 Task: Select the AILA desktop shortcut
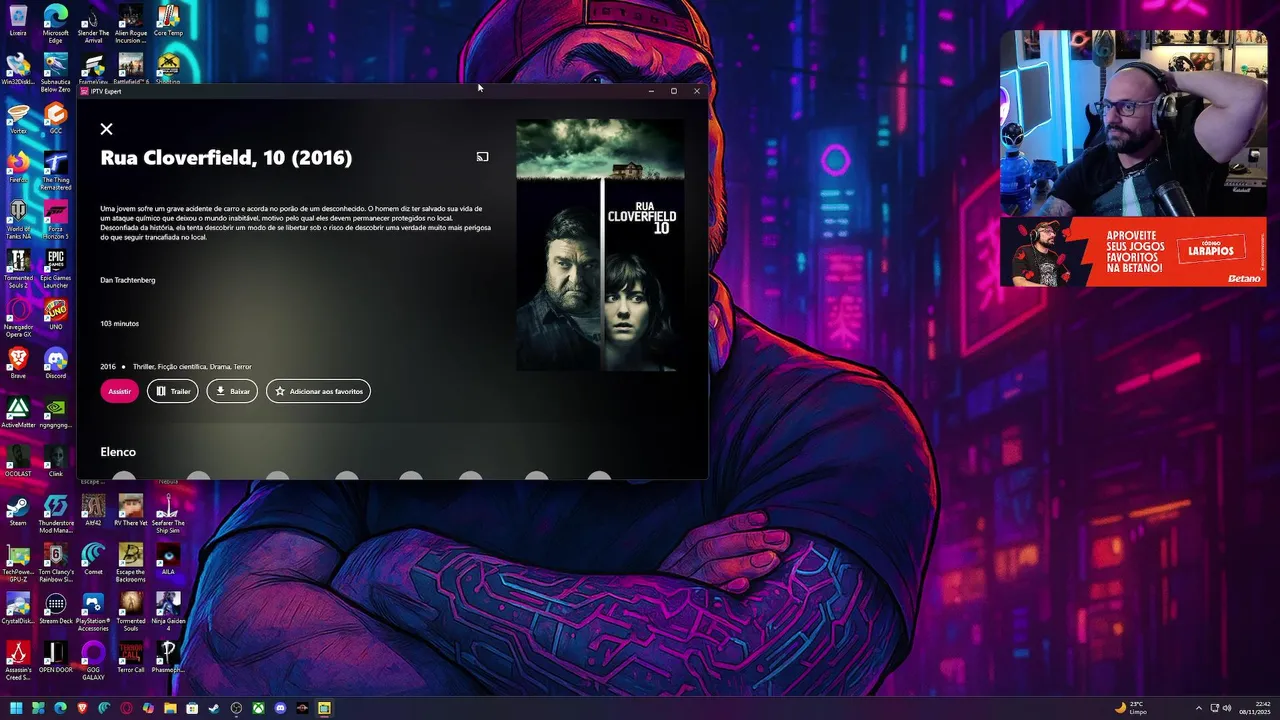(x=168, y=560)
